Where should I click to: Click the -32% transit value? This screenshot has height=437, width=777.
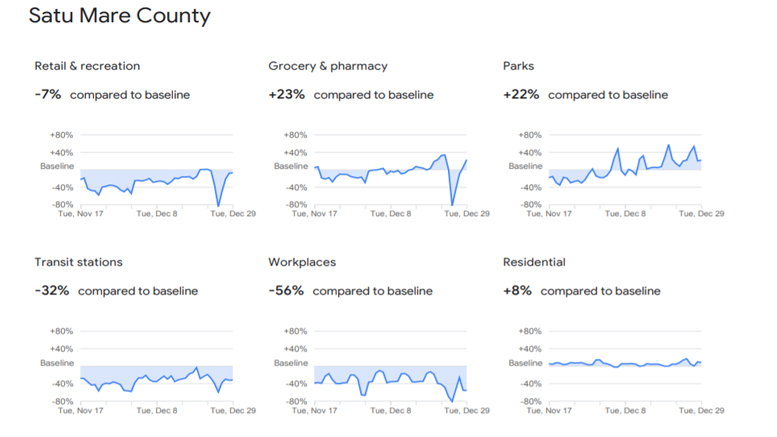click(x=51, y=291)
